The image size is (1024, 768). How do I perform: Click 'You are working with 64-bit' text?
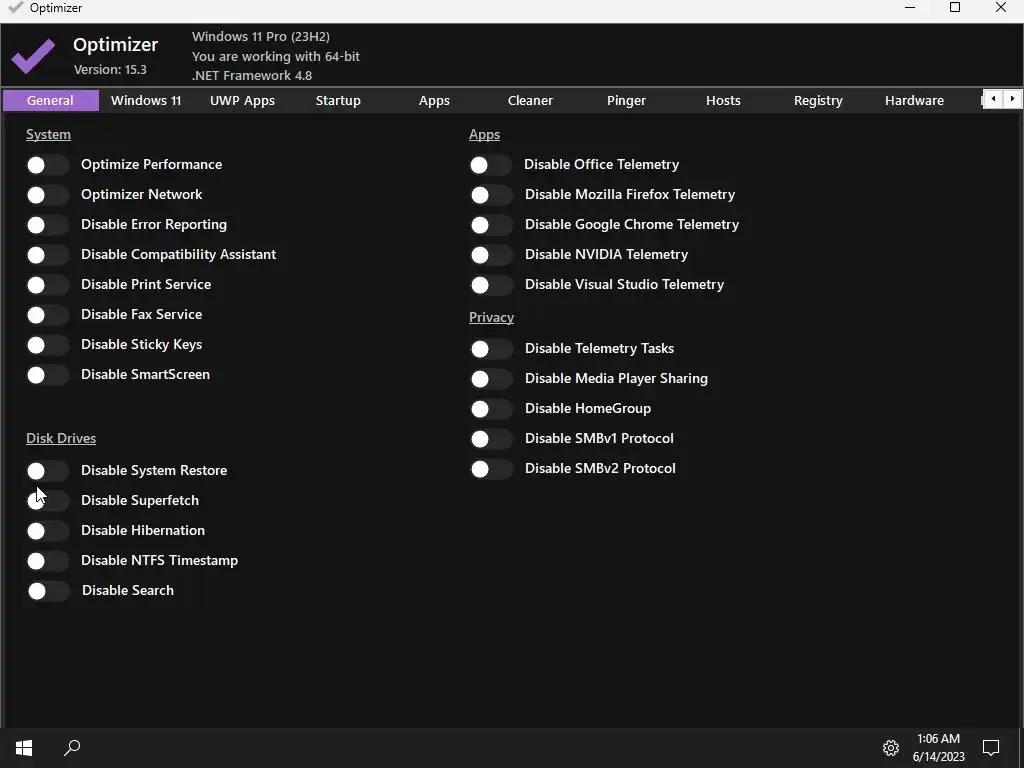click(x=276, y=57)
